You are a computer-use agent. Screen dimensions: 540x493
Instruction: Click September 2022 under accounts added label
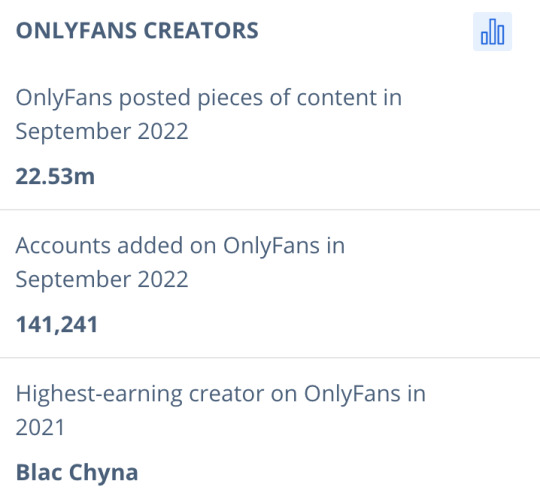[102, 279]
